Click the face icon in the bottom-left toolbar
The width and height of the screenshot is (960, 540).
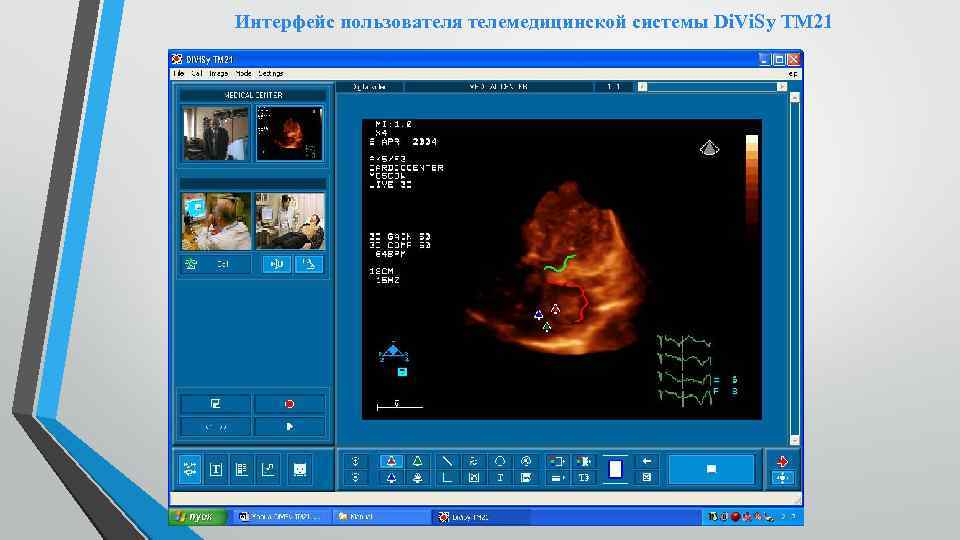tap(299, 470)
